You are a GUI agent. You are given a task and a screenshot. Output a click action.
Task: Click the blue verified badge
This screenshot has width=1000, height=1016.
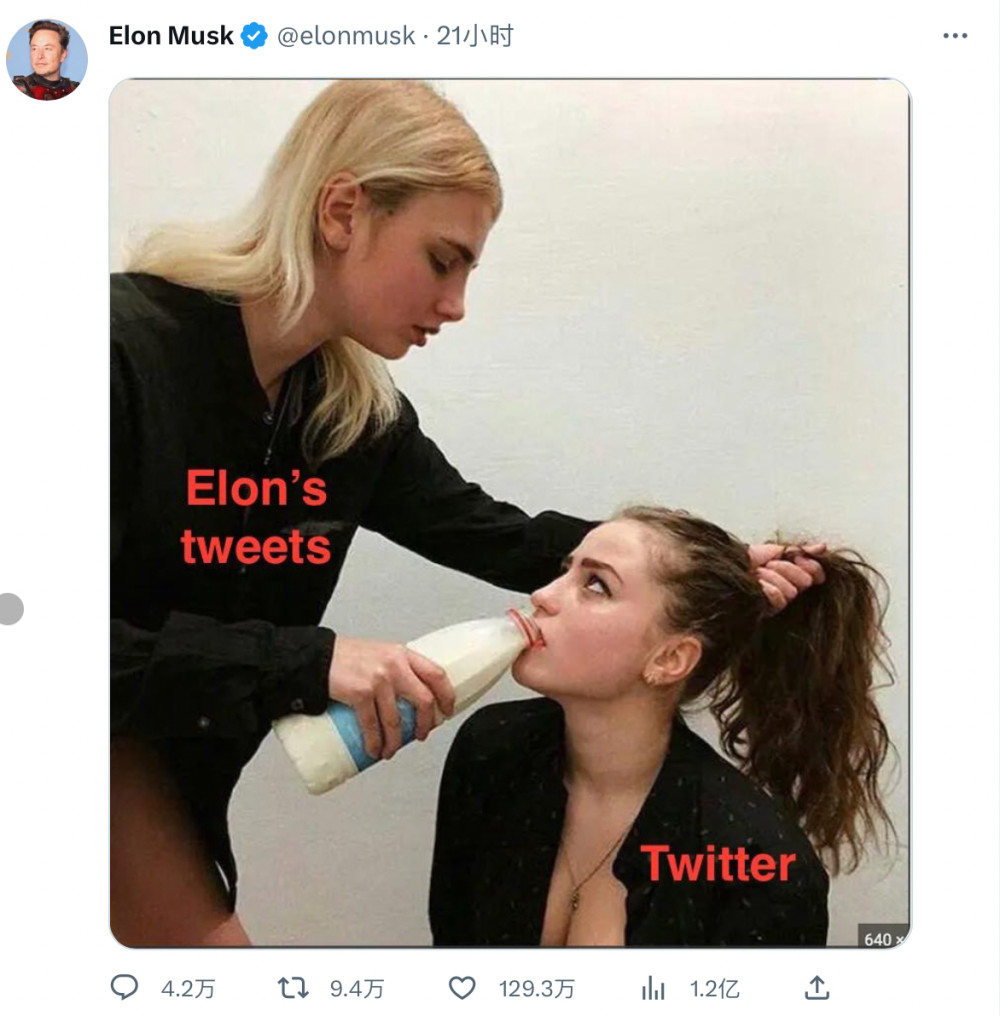(253, 36)
